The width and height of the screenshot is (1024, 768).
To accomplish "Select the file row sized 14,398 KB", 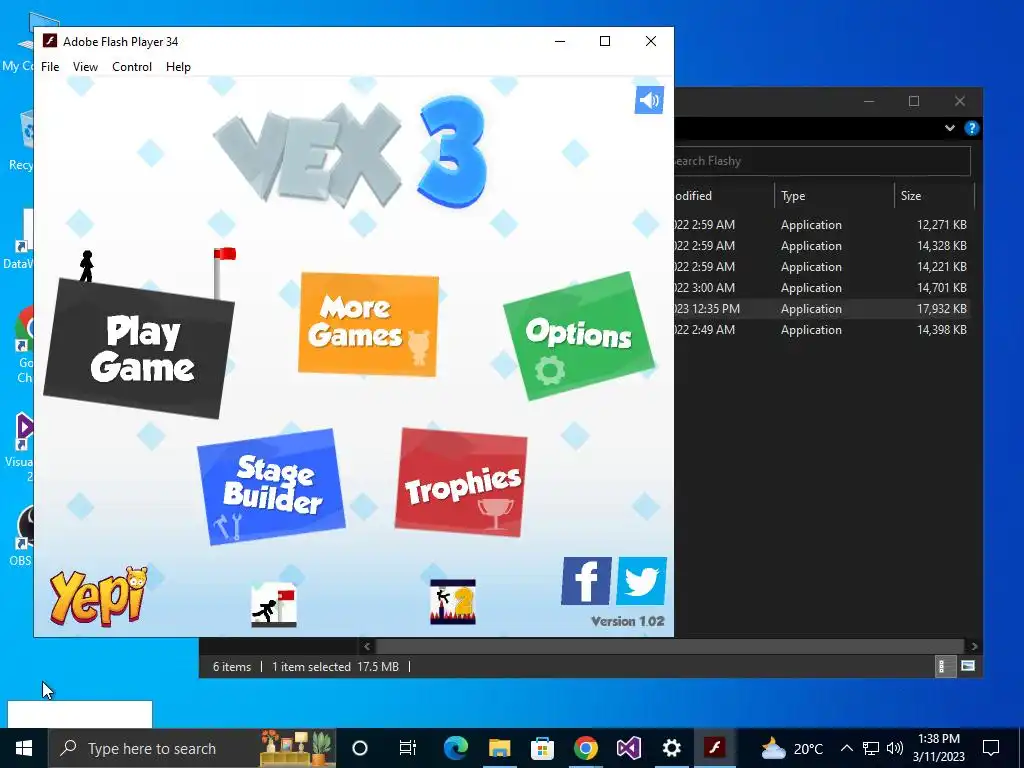I will [x=822, y=329].
